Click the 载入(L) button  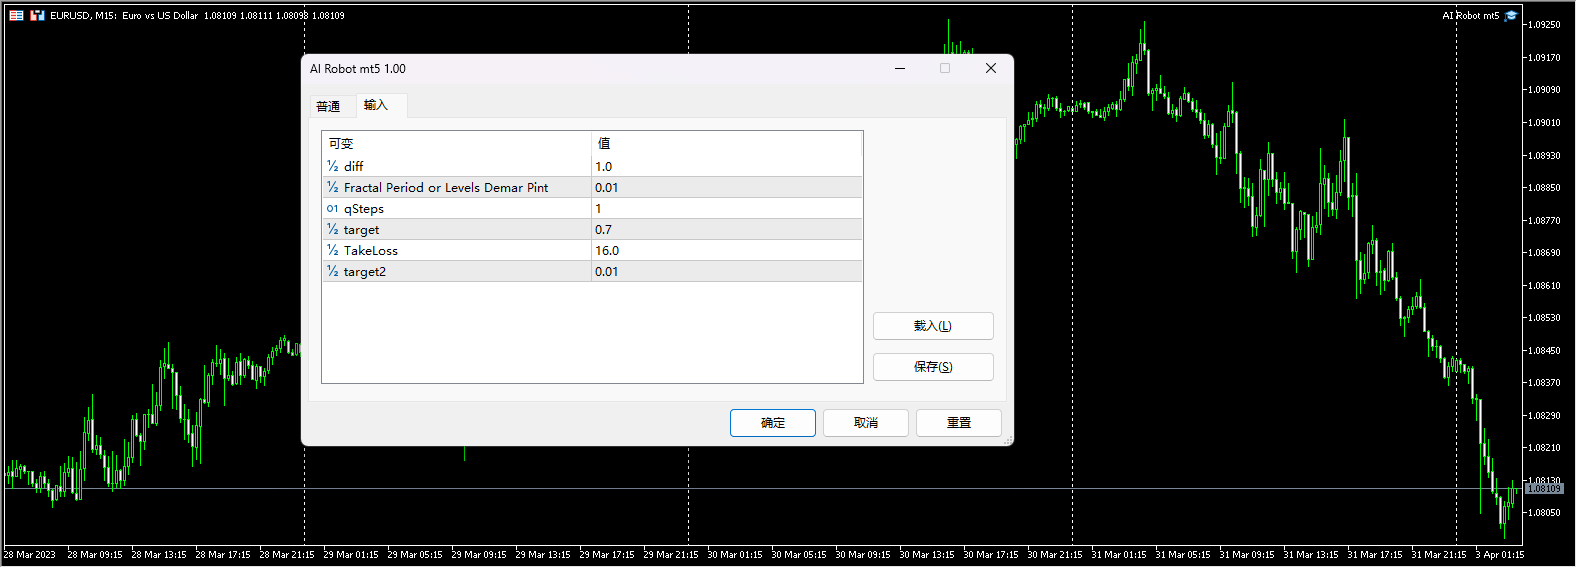pyautogui.click(x=933, y=326)
